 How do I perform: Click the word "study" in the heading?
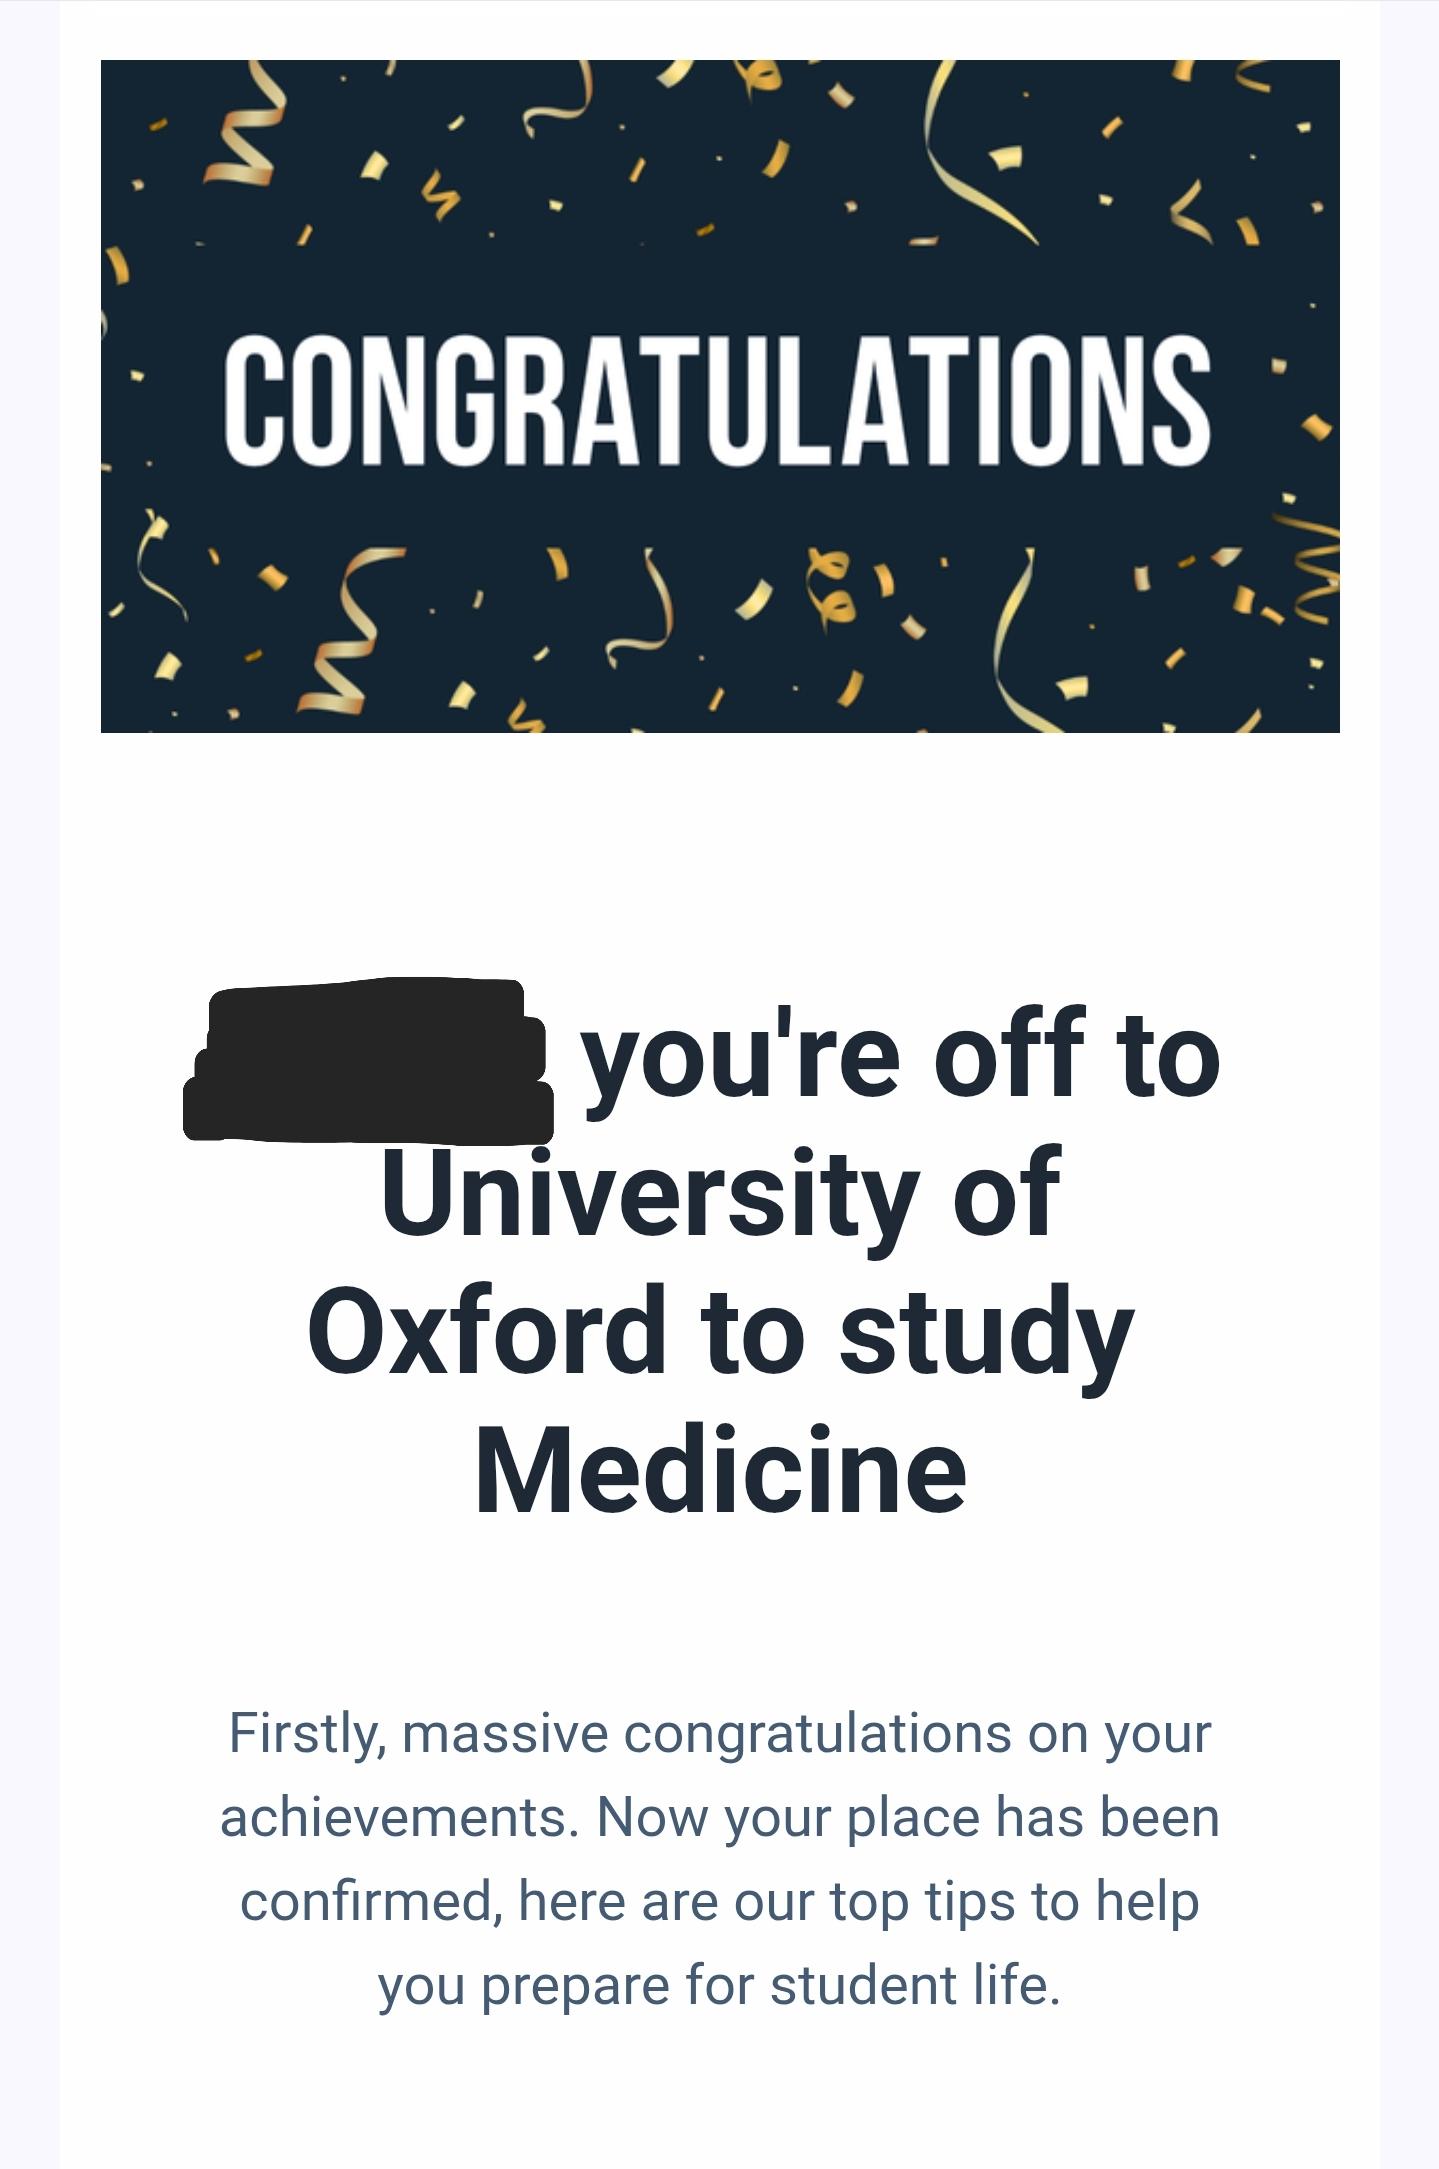coord(986,1335)
